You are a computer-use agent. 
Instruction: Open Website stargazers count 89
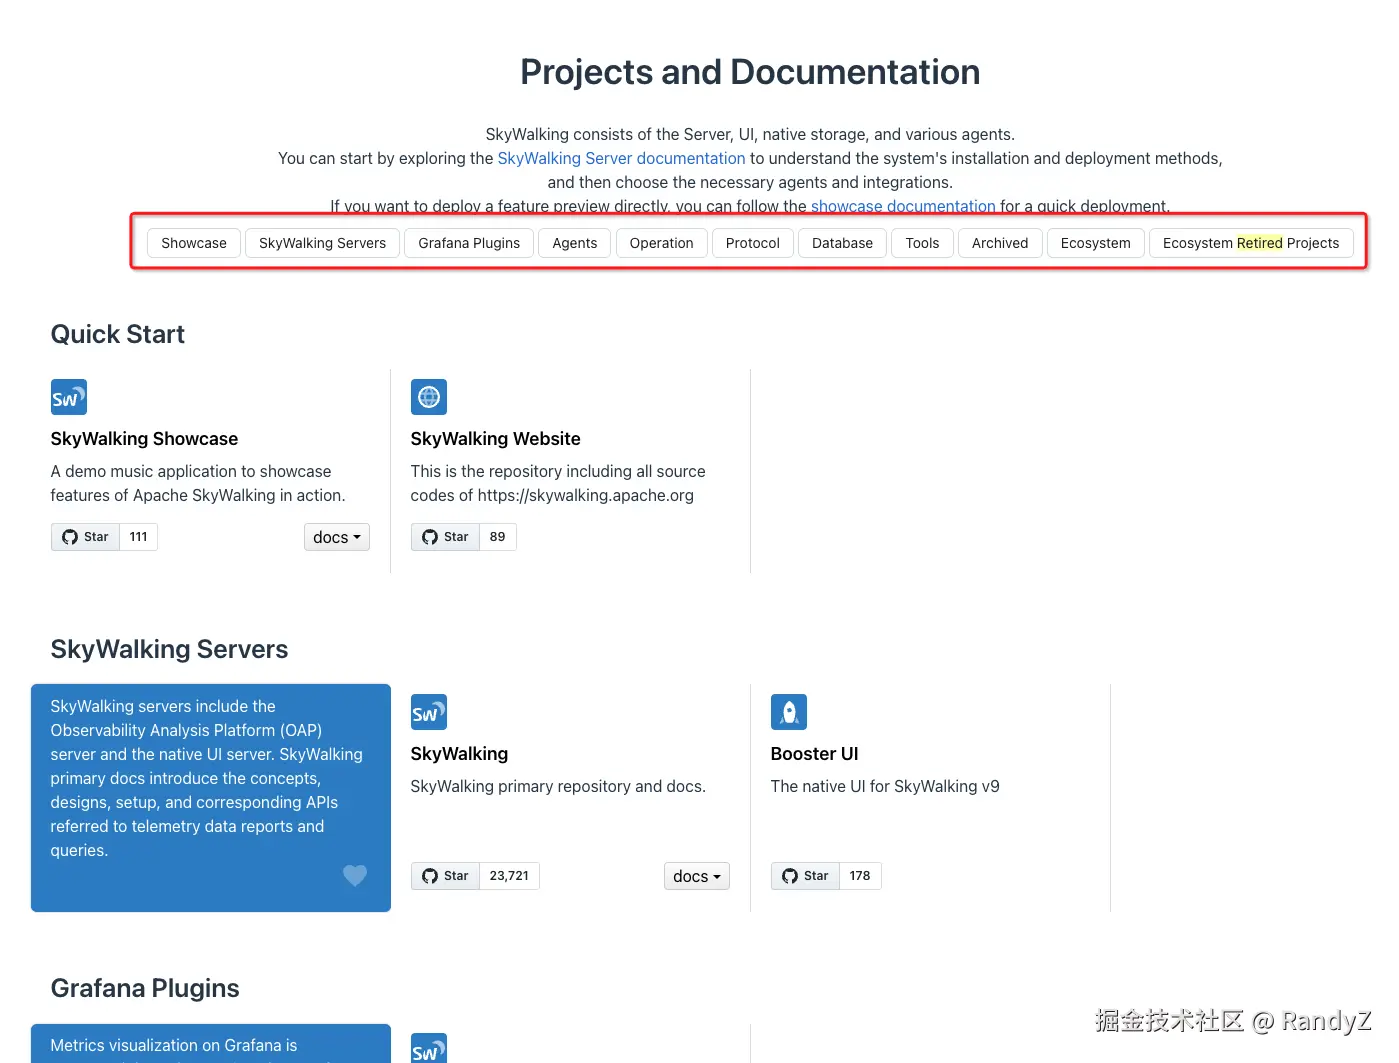[498, 537]
